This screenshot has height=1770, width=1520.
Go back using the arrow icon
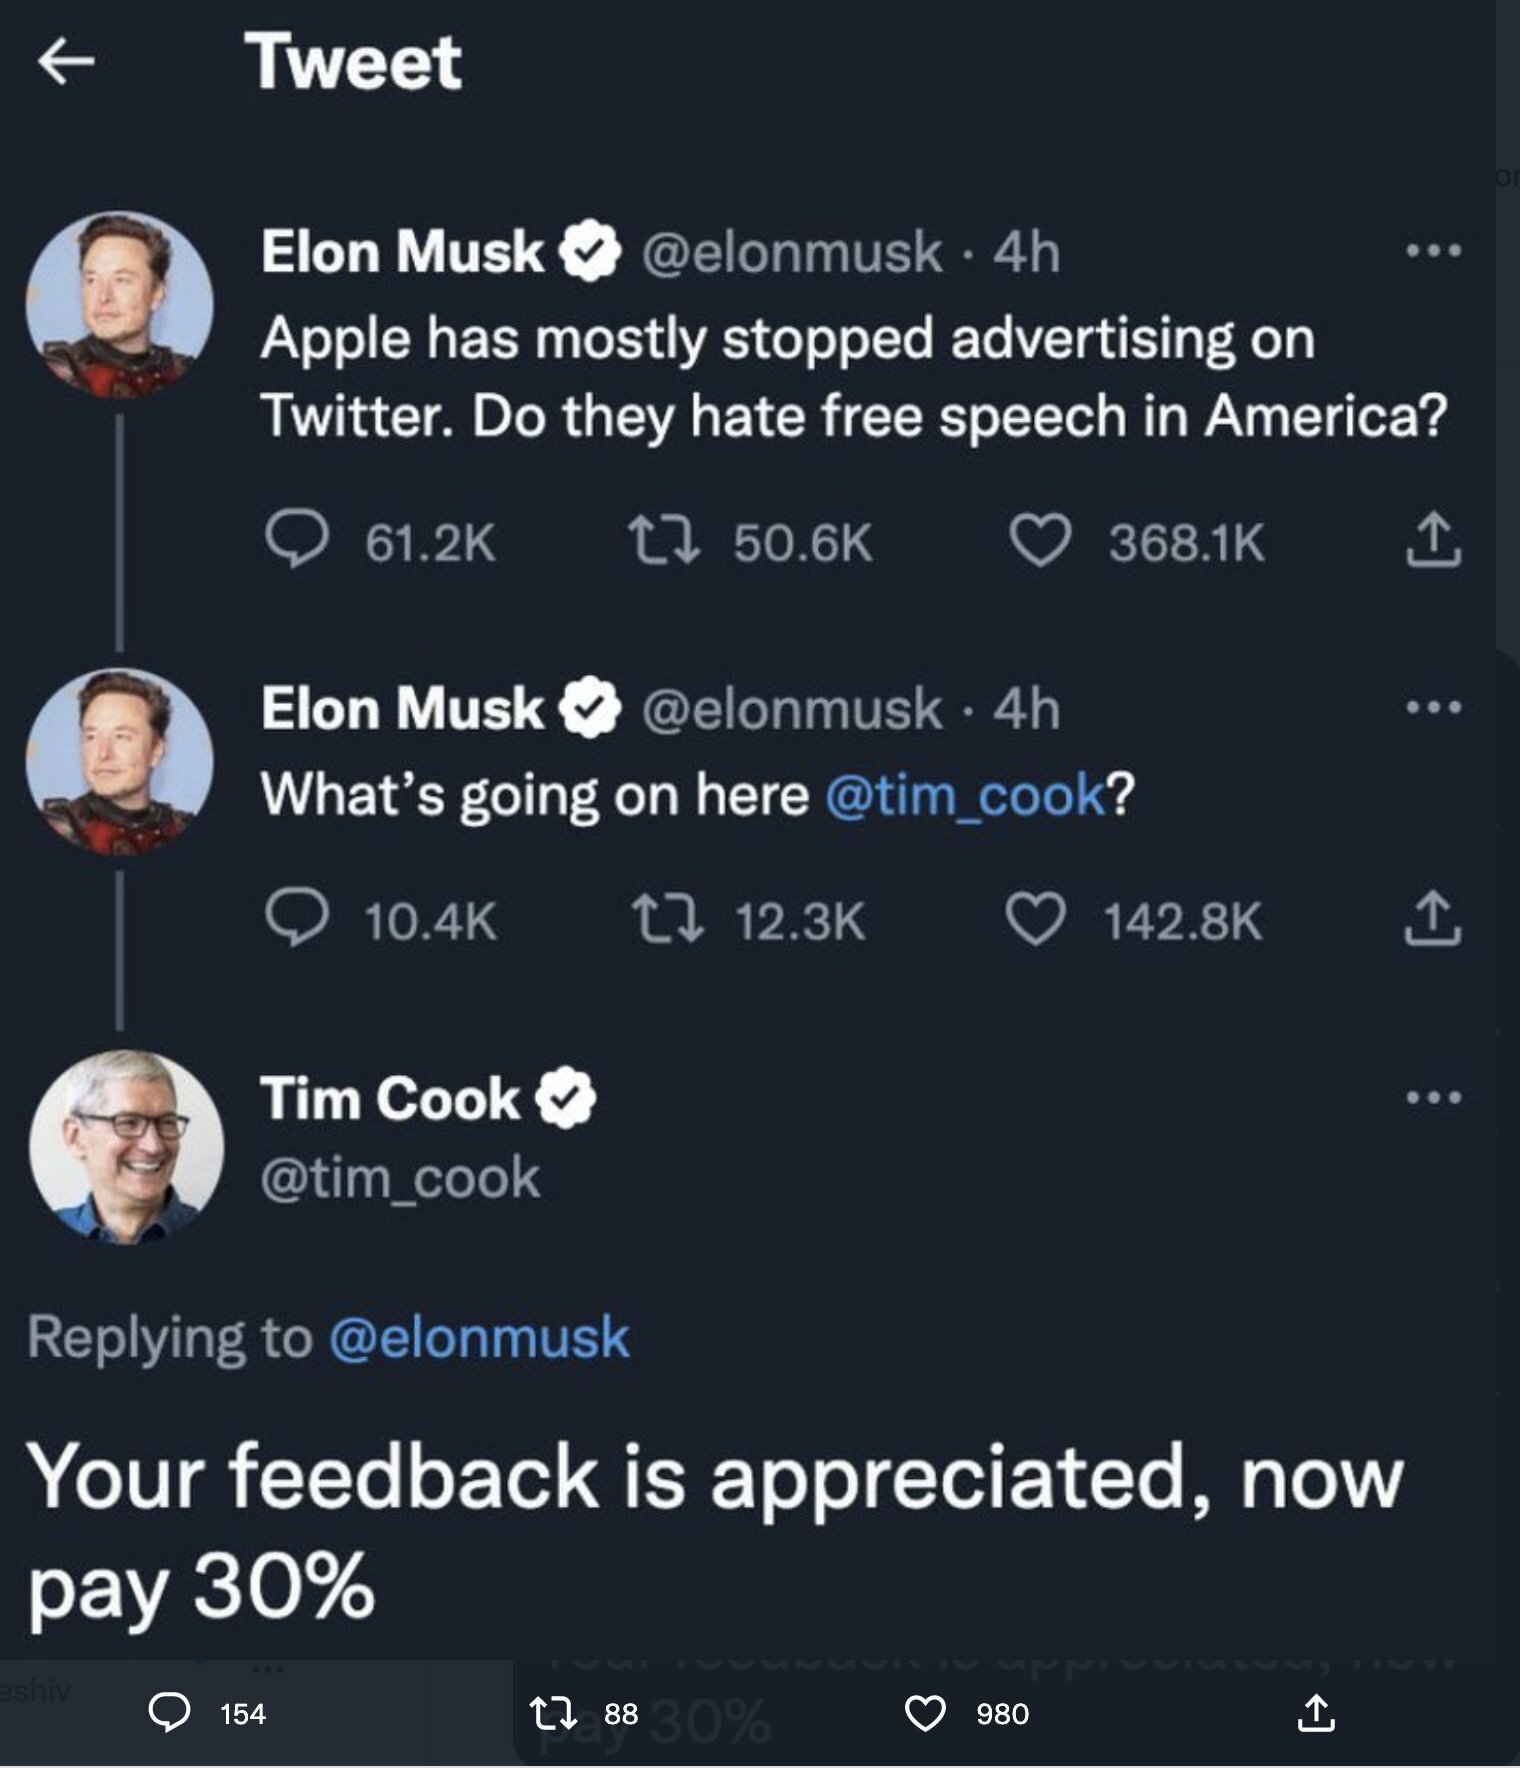[x=66, y=62]
